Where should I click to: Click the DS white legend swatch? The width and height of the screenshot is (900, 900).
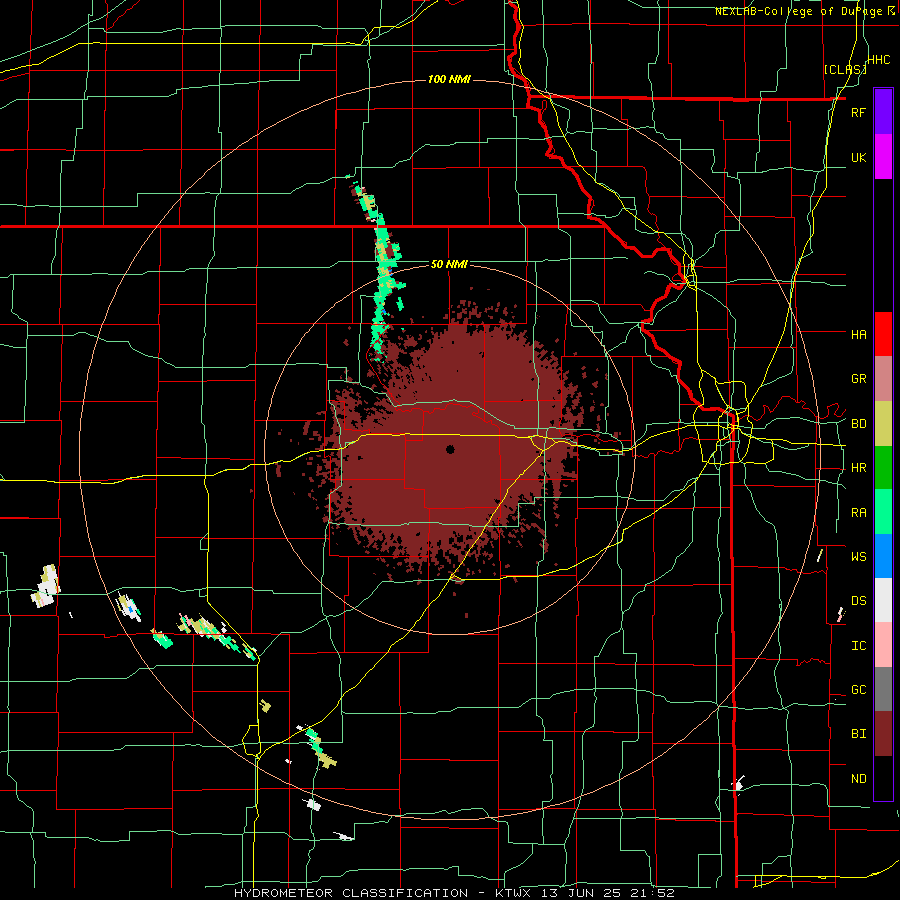click(883, 600)
